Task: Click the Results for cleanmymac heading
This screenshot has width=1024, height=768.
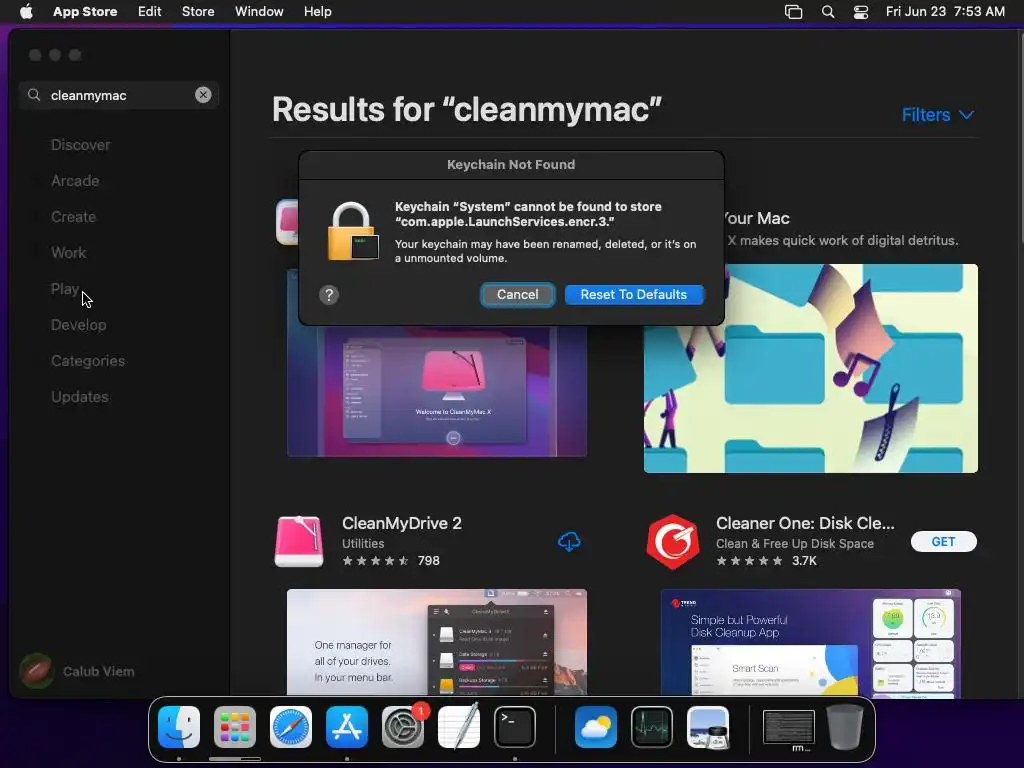Action: tap(467, 109)
